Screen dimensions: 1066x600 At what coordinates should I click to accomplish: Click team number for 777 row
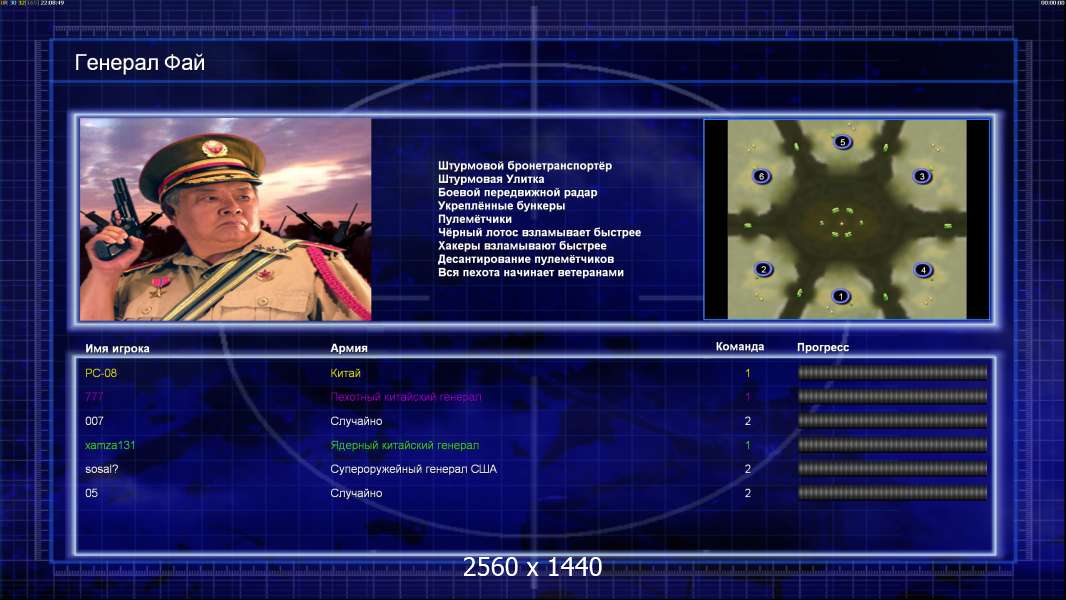pos(748,397)
